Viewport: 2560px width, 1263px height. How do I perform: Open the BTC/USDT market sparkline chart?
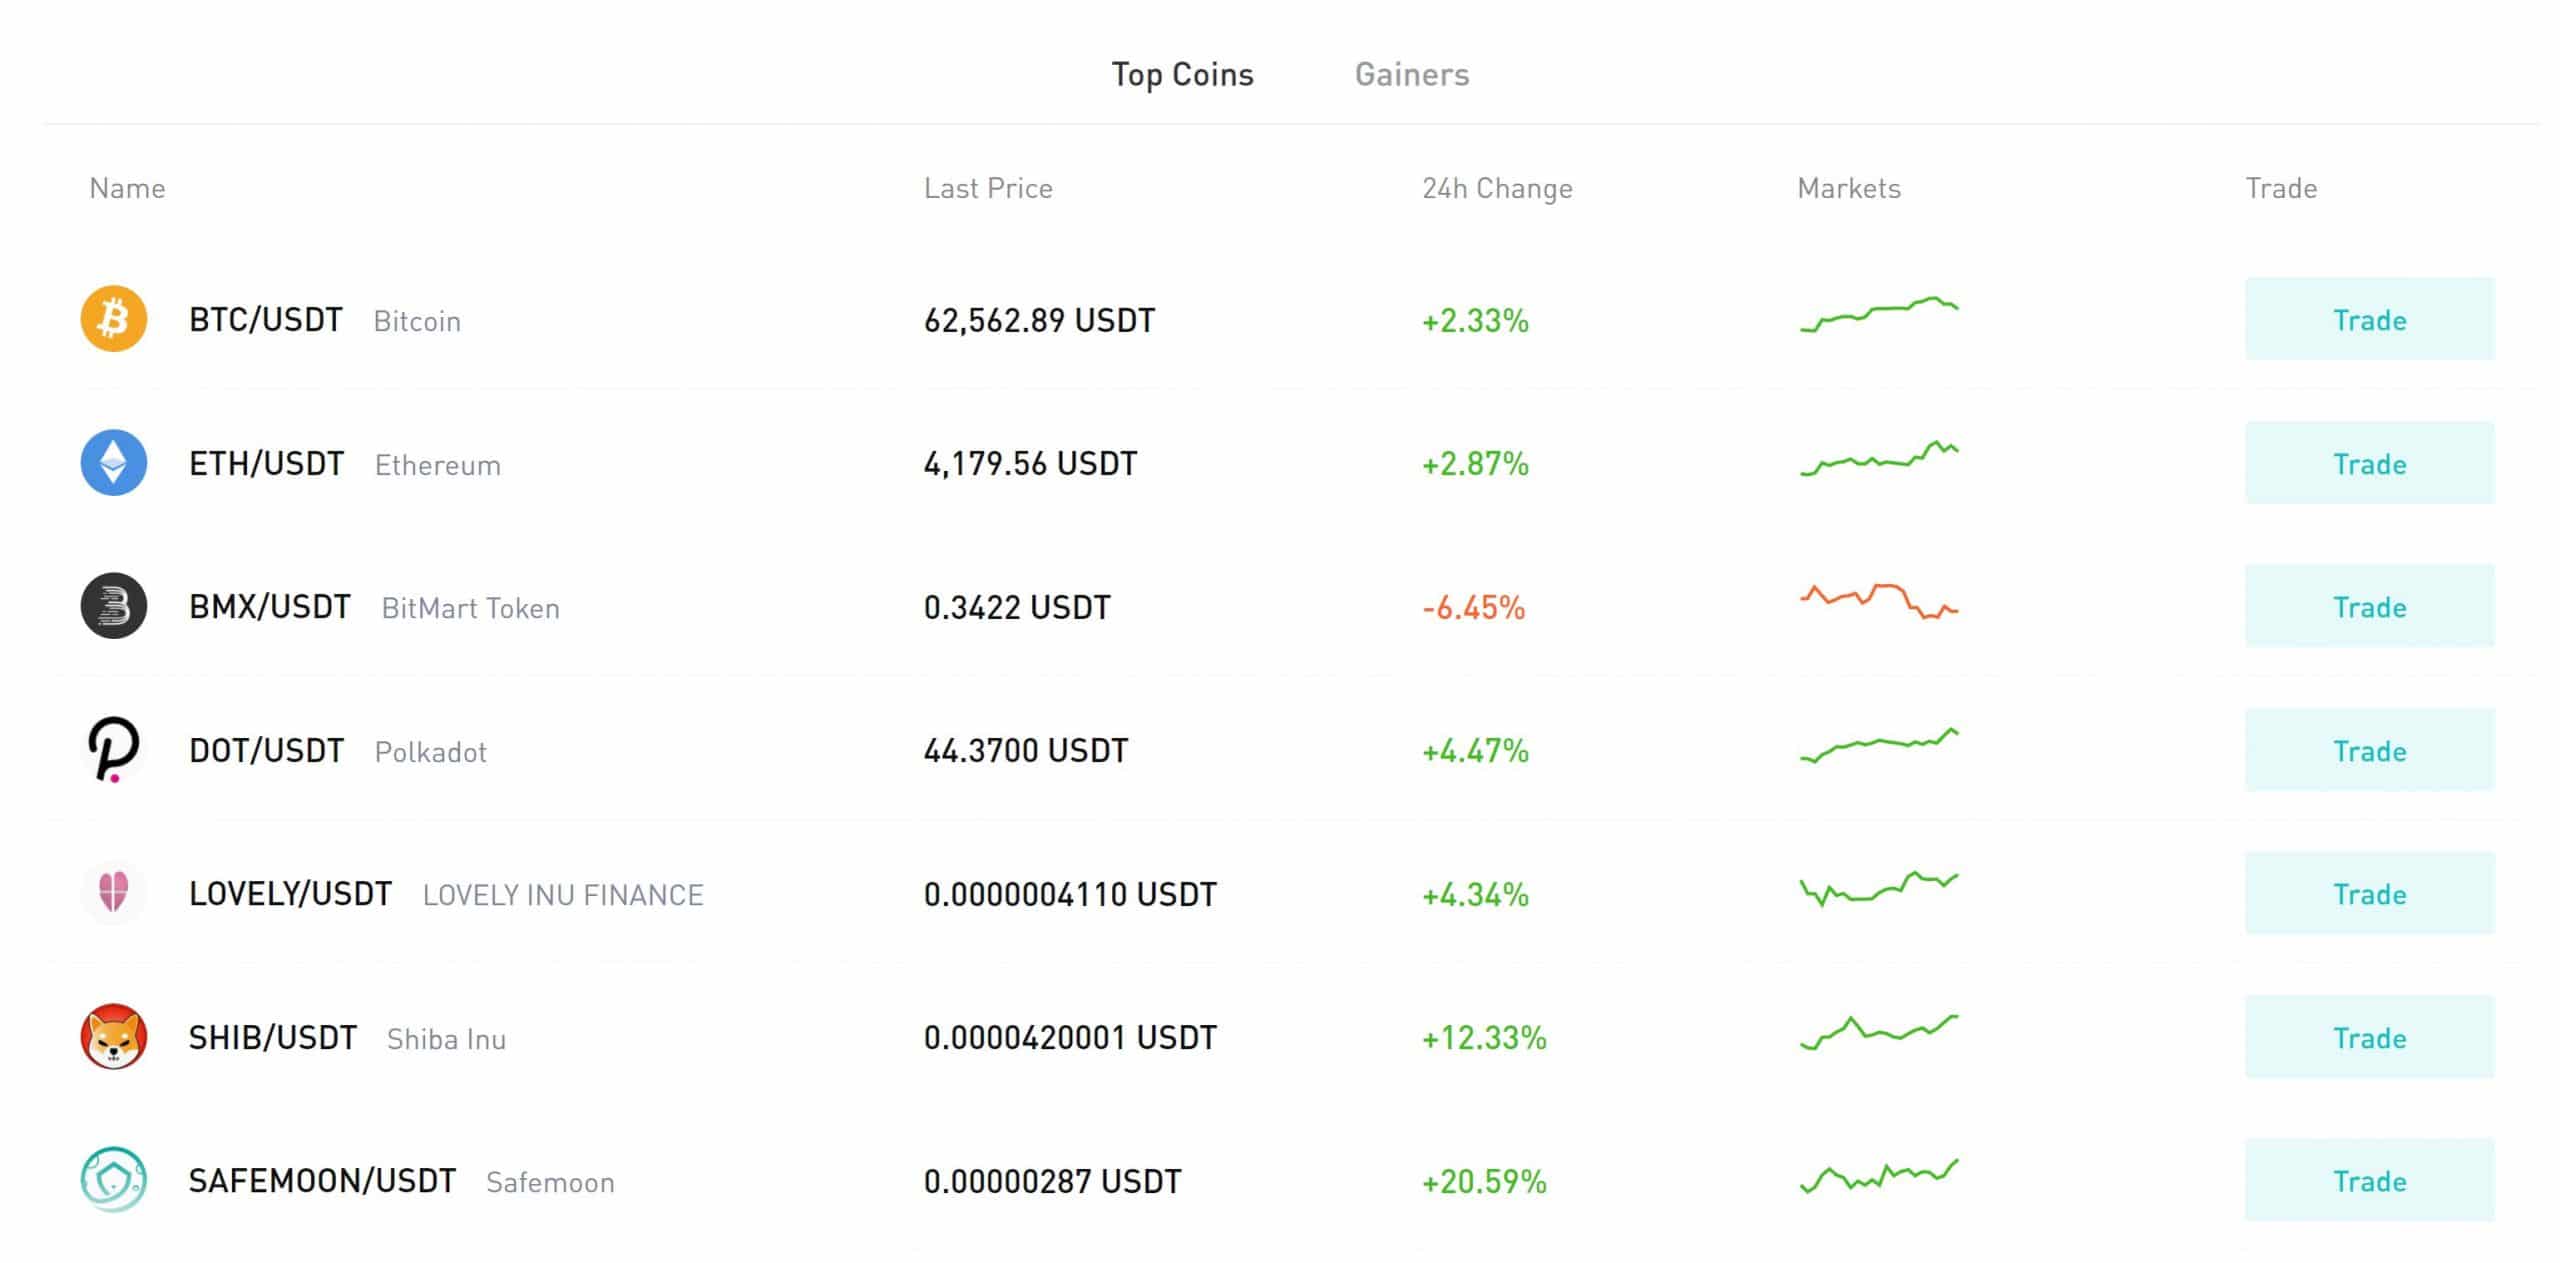click(x=1879, y=314)
